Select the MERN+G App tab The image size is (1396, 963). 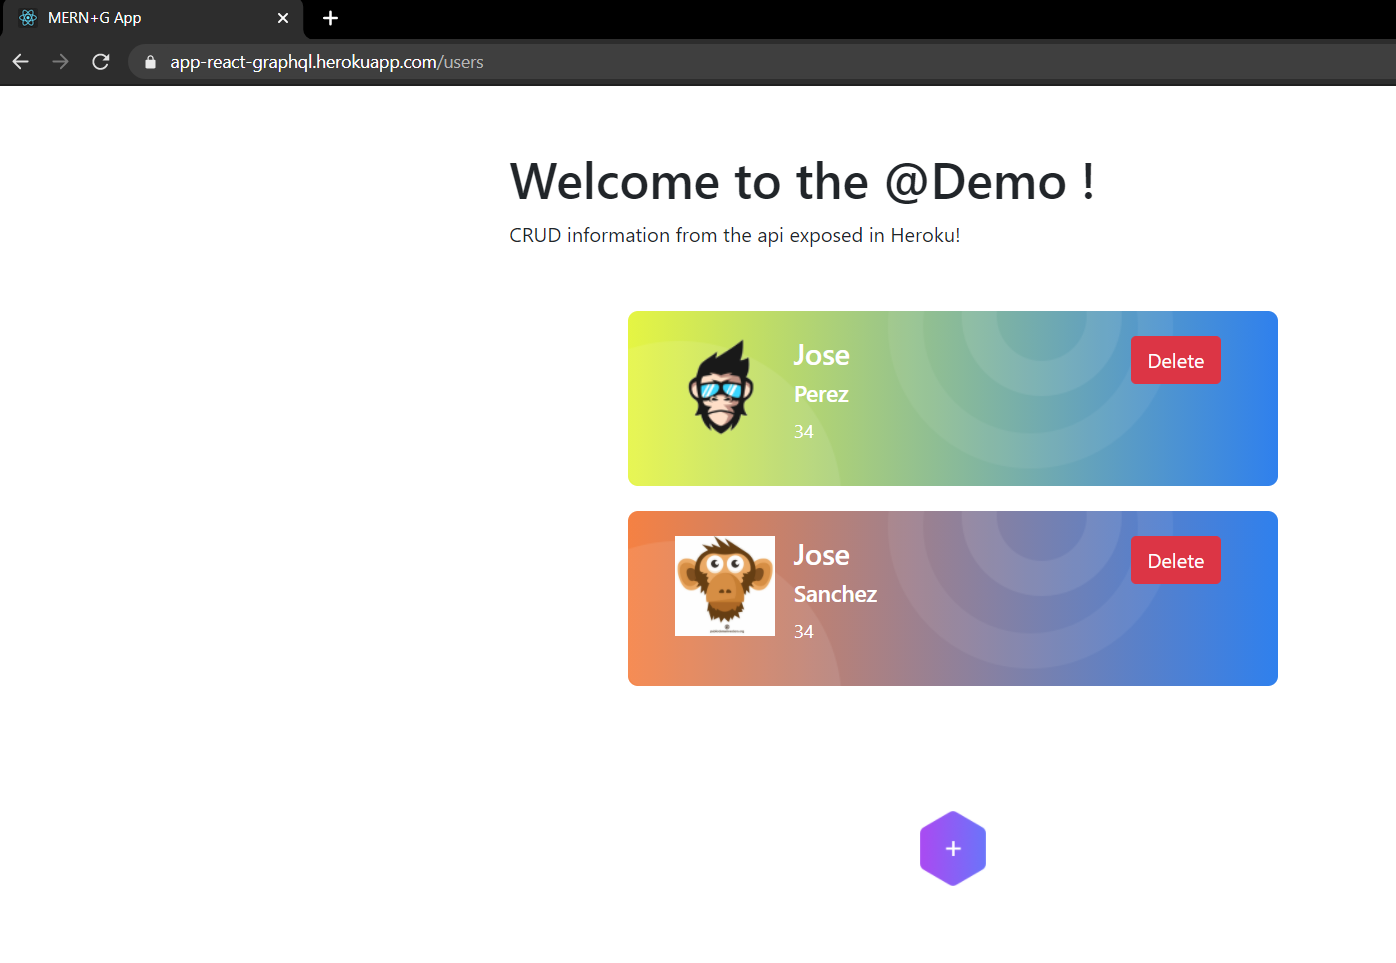coord(150,18)
